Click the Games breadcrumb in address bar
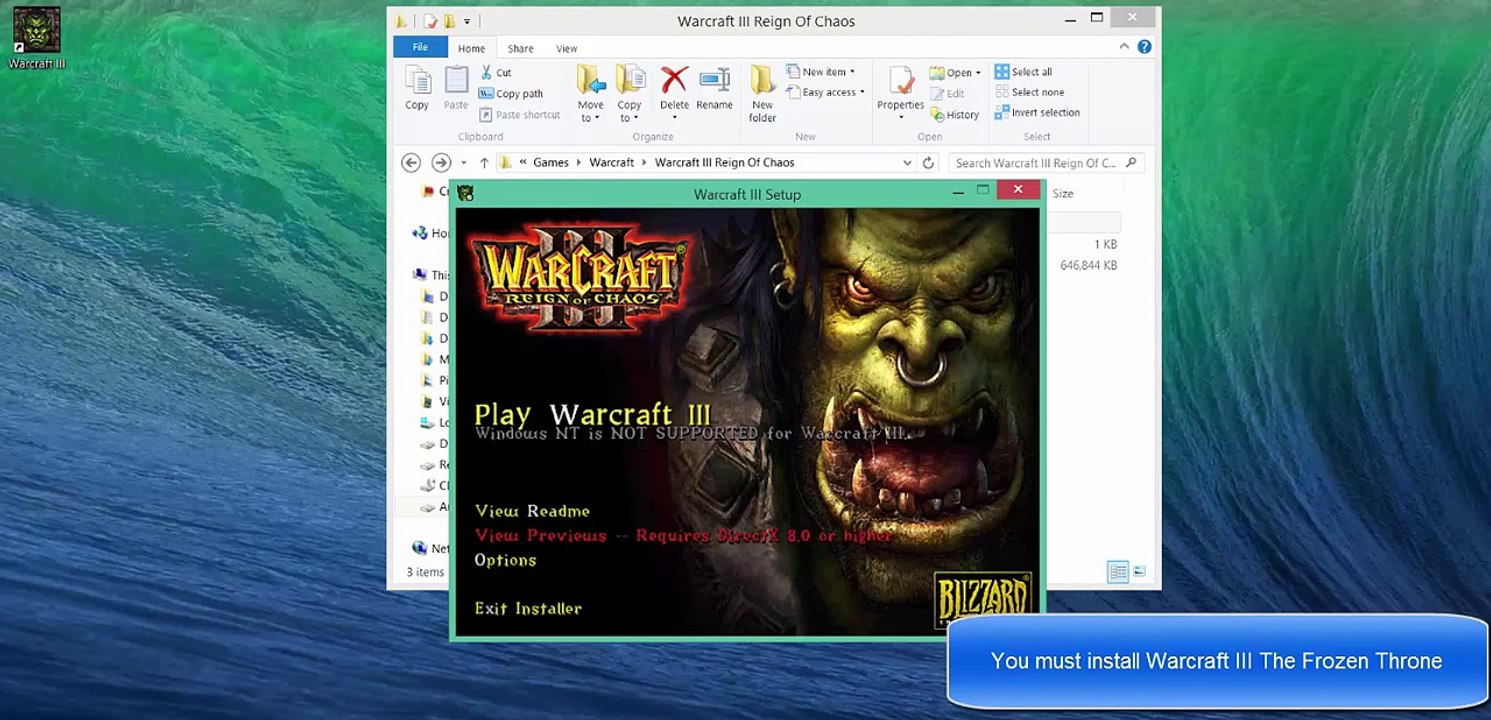 [x=550, y=163]
